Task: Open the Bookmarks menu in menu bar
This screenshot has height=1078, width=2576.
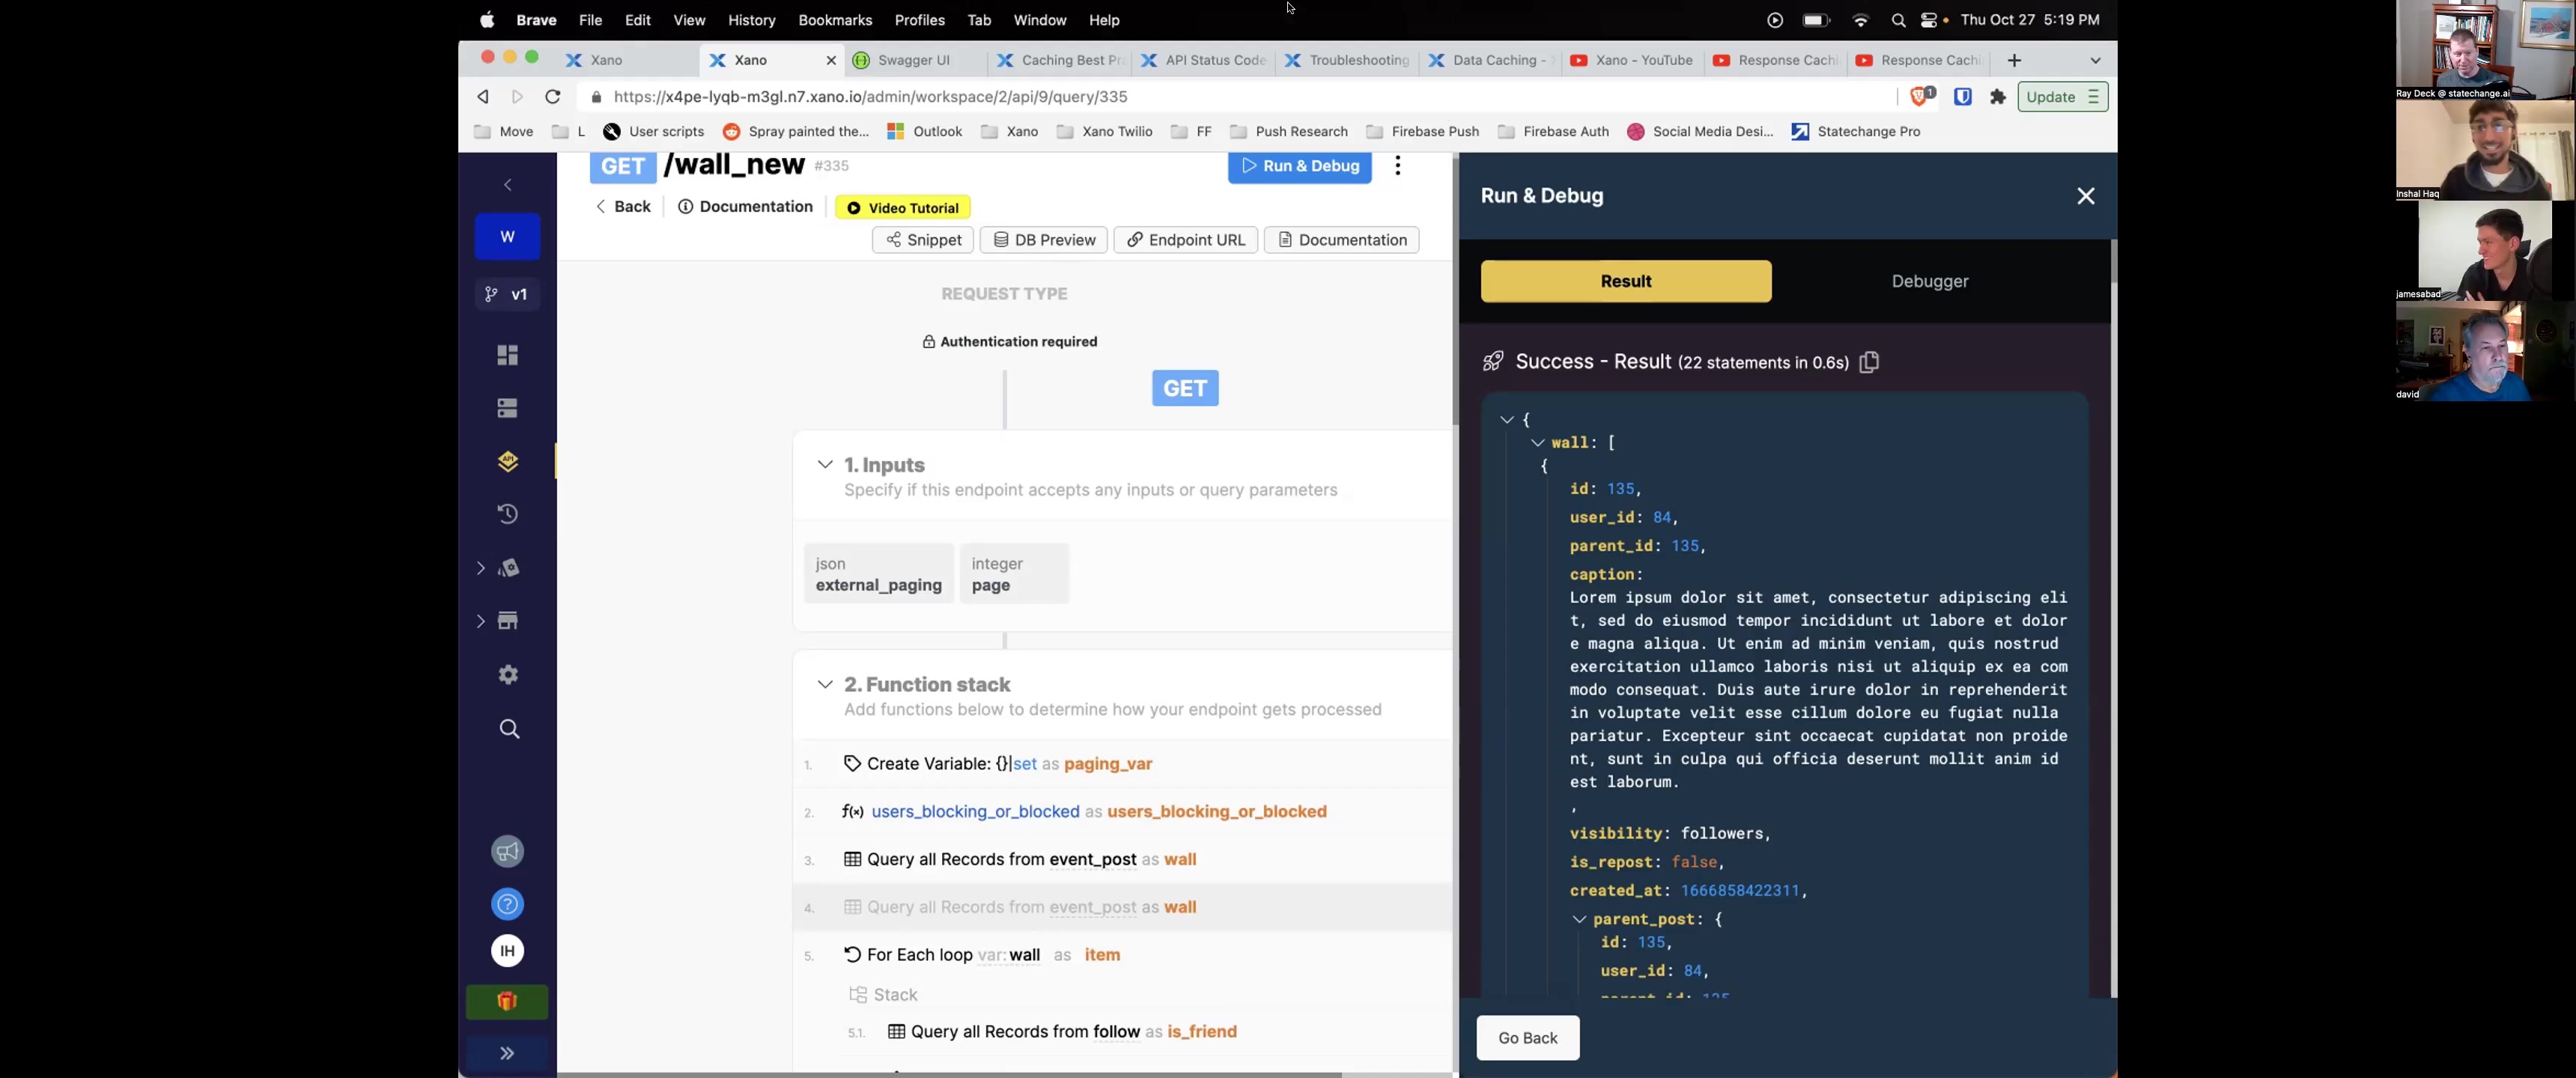Action: 834,20
